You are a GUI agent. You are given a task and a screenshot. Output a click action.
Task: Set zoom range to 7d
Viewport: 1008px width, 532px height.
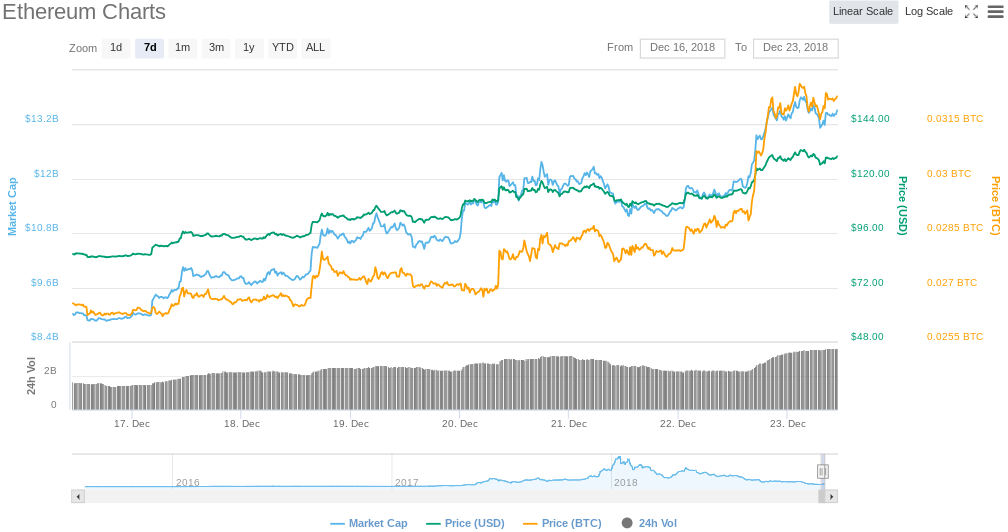150,48
